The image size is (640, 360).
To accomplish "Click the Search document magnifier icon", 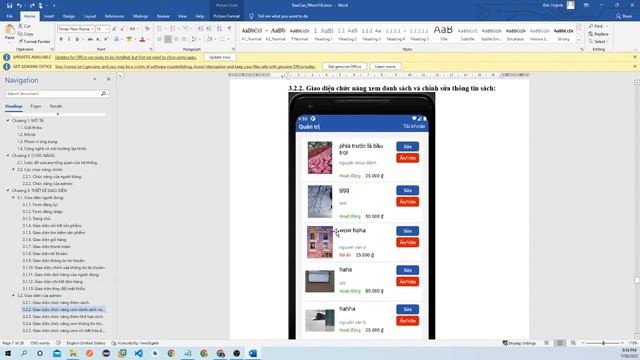I will (x=103, y=93).
